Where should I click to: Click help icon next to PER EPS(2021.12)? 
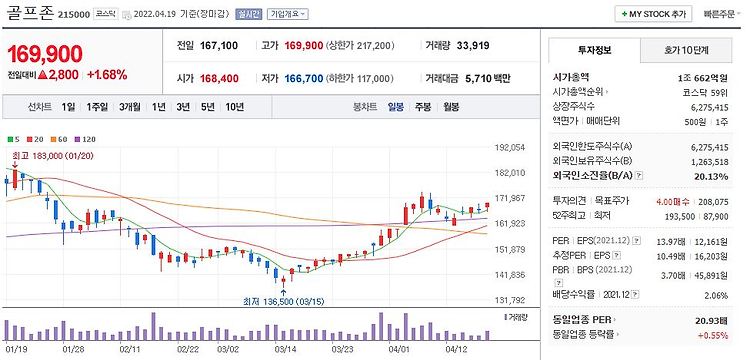tap(638, 240)
